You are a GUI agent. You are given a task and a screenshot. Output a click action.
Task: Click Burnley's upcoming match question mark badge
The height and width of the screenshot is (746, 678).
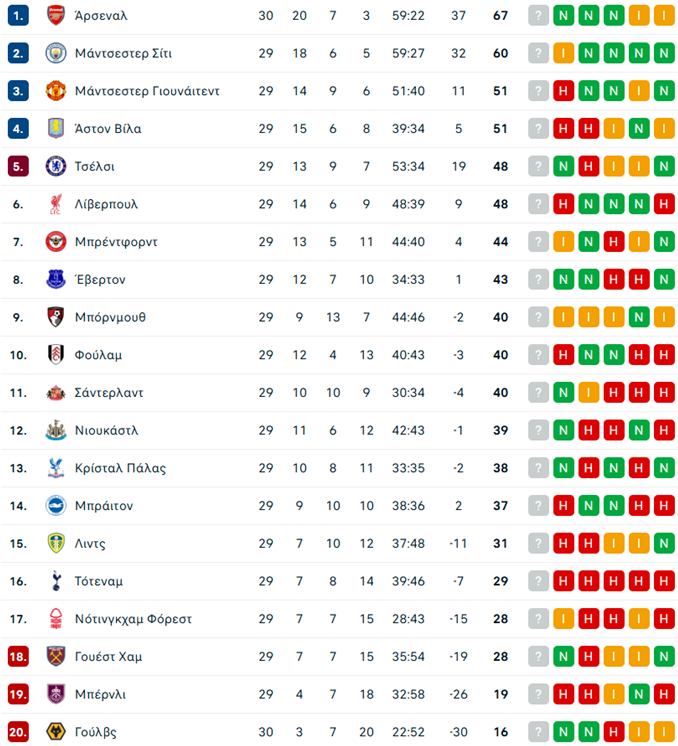click(x=539, y=694)
